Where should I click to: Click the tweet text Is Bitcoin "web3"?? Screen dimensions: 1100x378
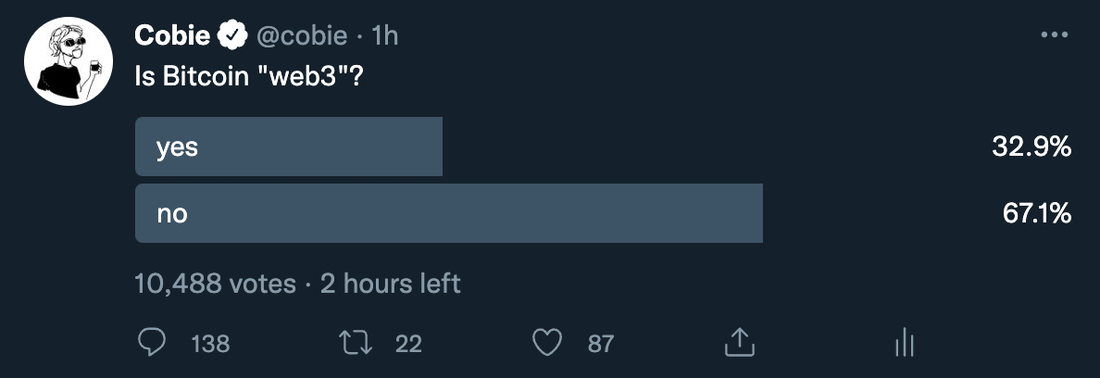coord(249,76)
